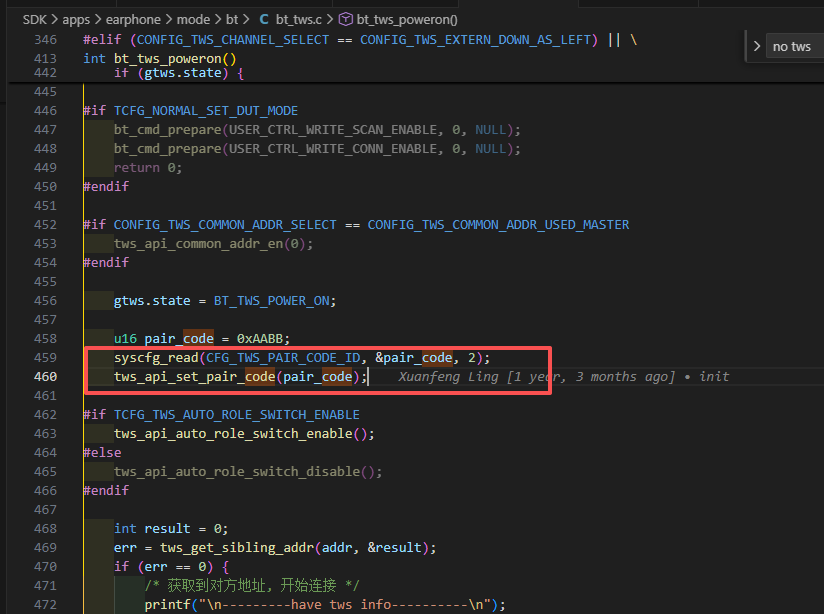Screen dimensions: 824x614
Task: Open the bt_tws_poweron() breadcrumb symbol
Action: (x=407, y=19)
